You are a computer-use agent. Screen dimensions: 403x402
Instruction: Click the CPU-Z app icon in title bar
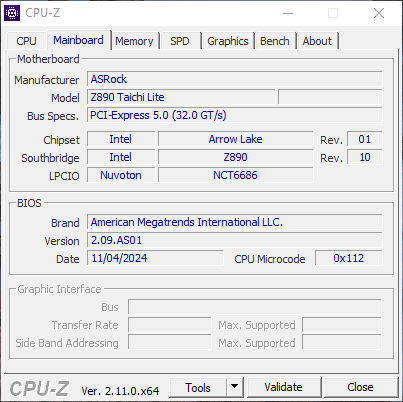(x=12, y=13)
